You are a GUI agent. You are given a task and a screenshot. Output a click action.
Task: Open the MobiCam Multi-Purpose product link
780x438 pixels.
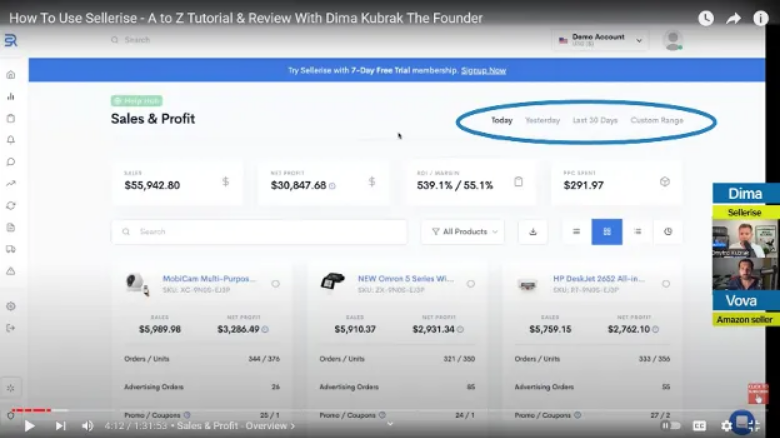point(209,279)
